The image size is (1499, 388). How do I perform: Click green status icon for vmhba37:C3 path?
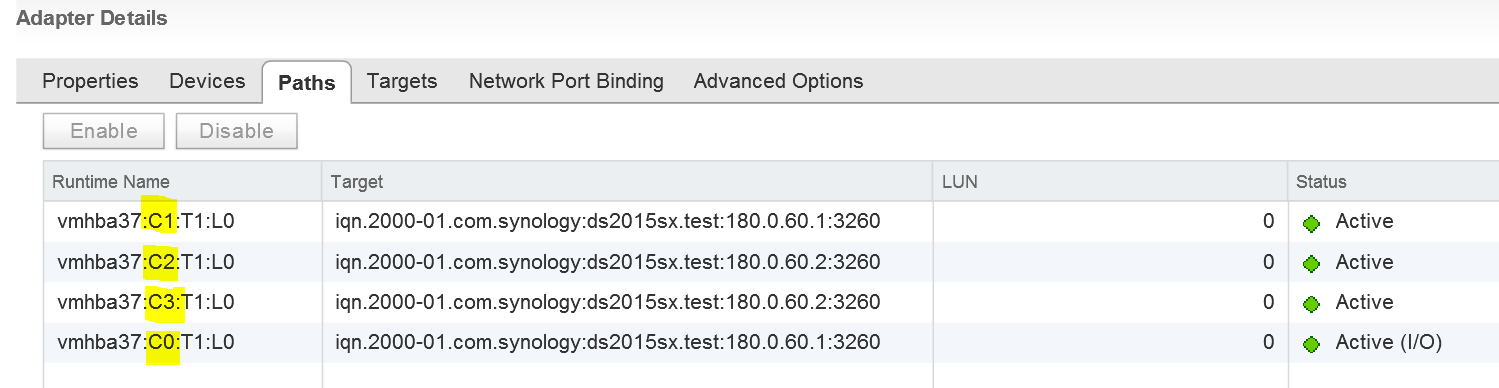pos(1312,303)
